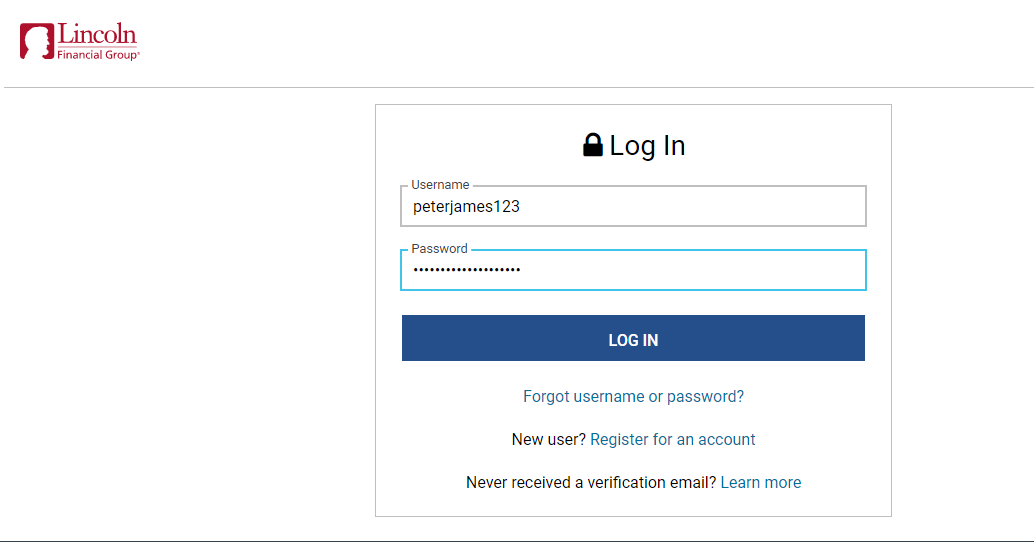
Task: Click the Lincoln wordmark in the header
Action: pyautogui.click(x=97, y=35)
